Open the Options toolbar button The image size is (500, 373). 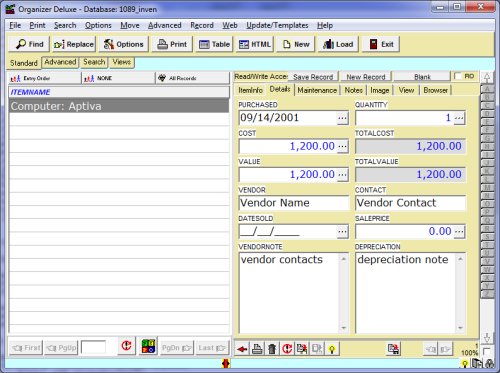pyautogui.click(x=123, y=44)
